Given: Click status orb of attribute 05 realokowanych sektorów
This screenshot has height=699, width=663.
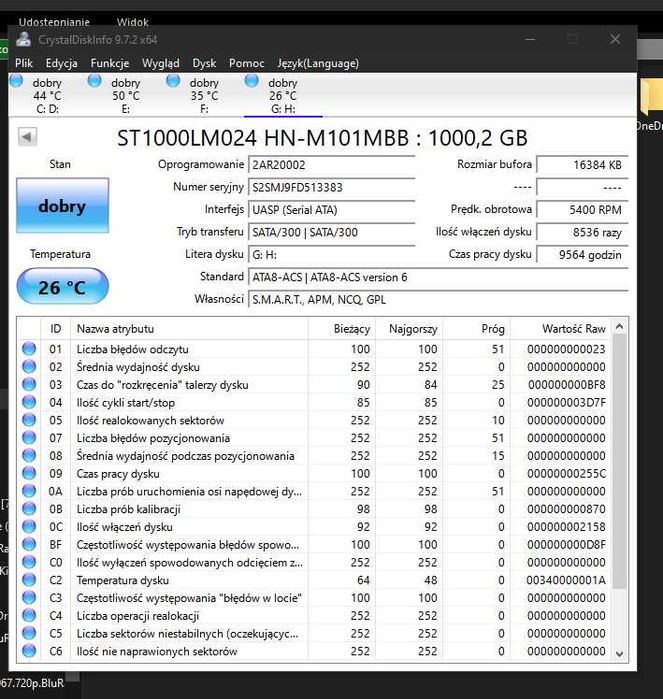Looking at the screenshot, I should [x=29, y=420].
